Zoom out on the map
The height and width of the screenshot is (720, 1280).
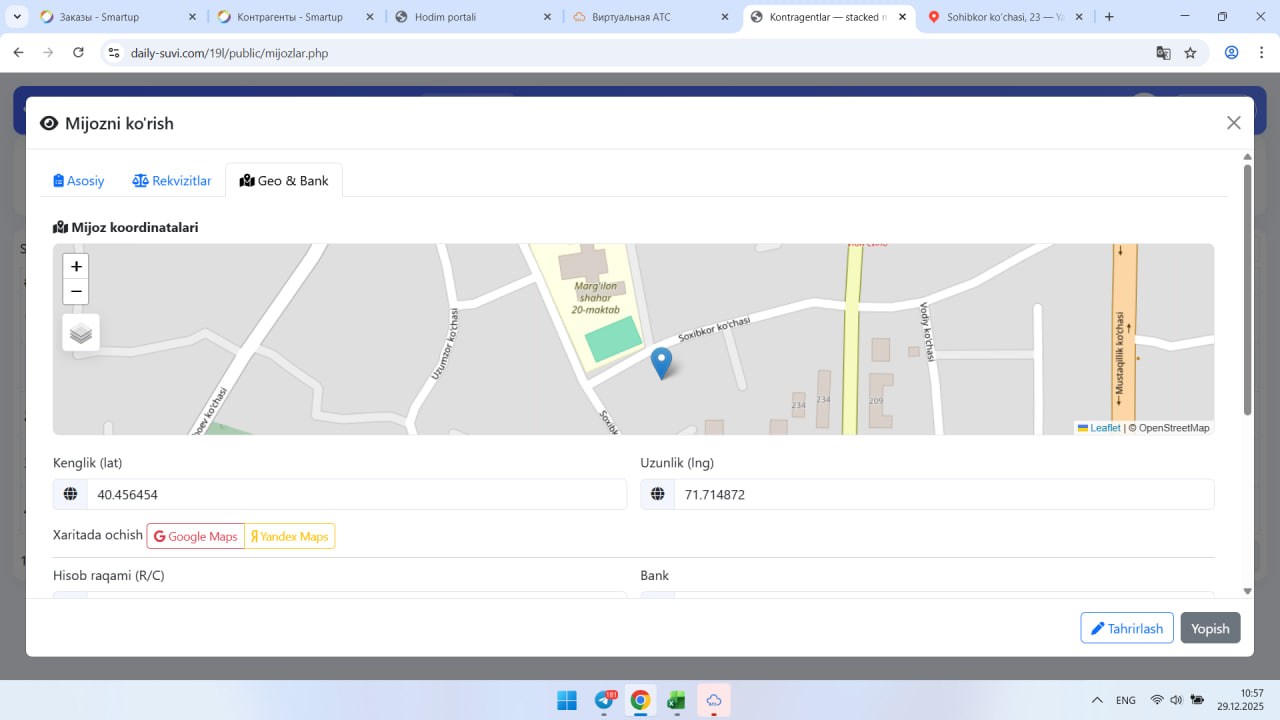[x=76, y=292]
